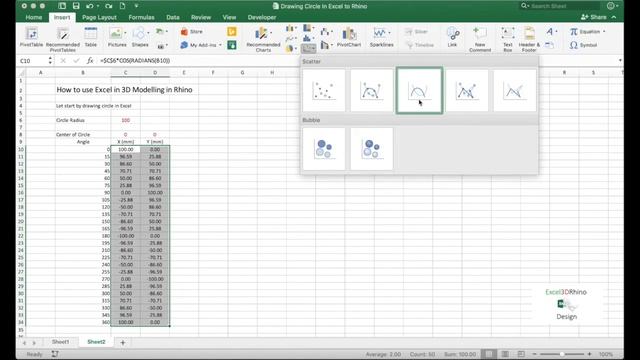Switch to Page Layout view in the status bar
640x360 pixels.
[505, 354]
